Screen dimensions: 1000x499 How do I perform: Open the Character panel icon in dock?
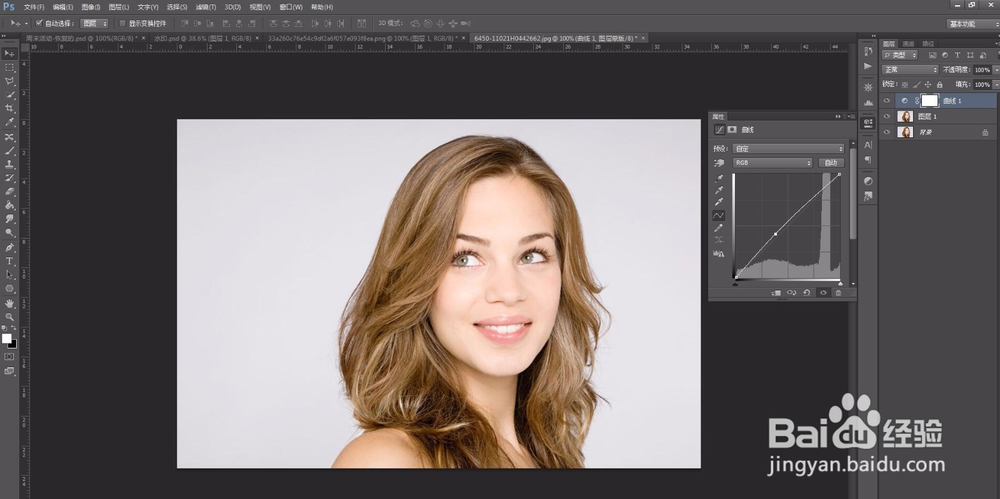868,145
